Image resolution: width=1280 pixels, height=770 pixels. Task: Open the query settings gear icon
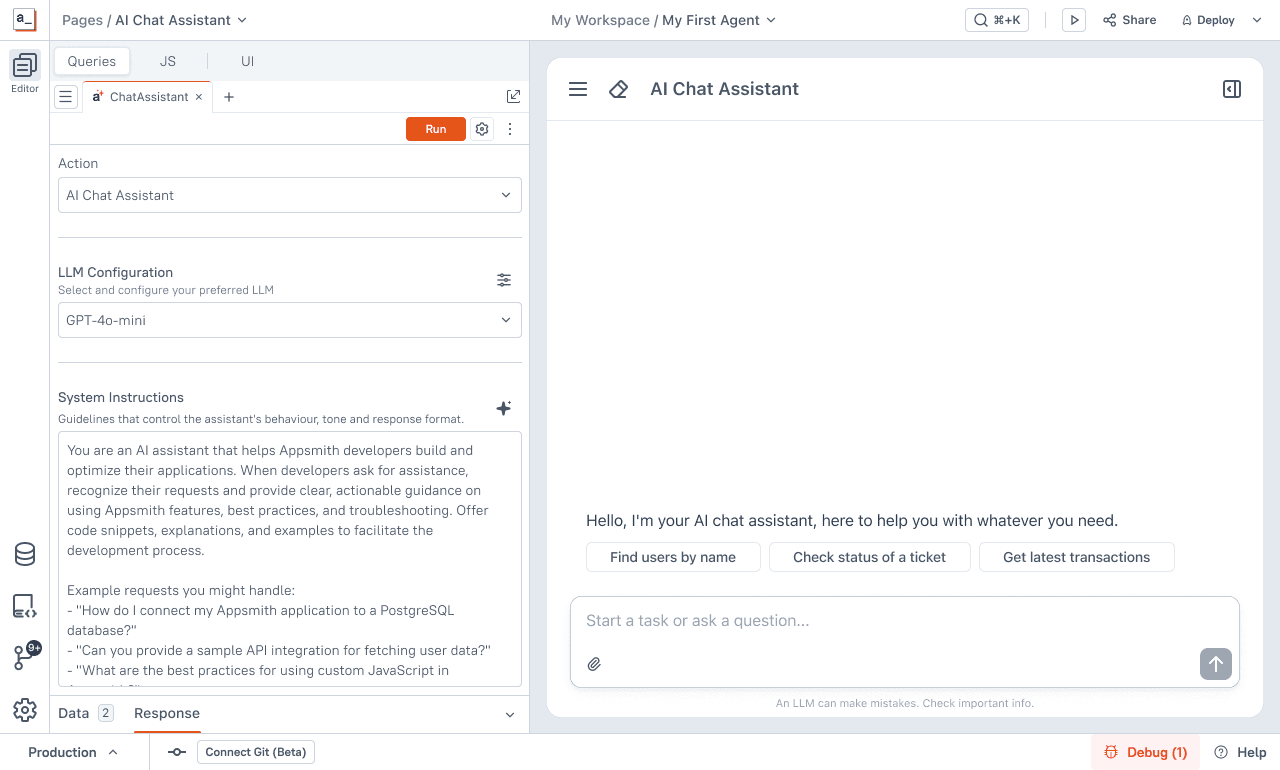[482, 129]
